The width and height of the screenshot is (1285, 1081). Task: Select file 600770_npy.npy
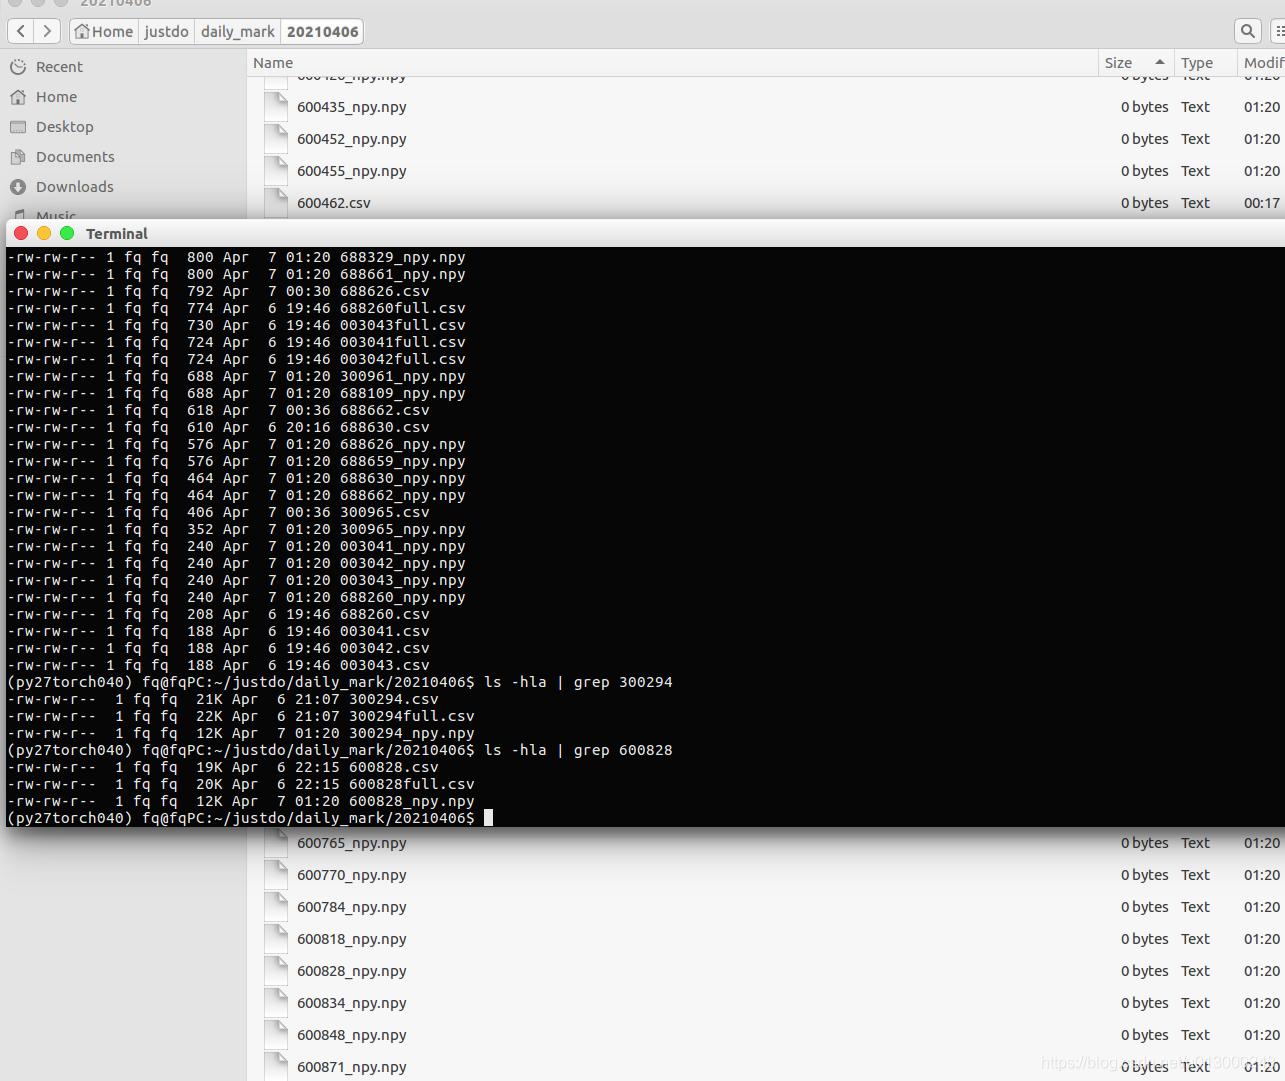tap(351, 875)
